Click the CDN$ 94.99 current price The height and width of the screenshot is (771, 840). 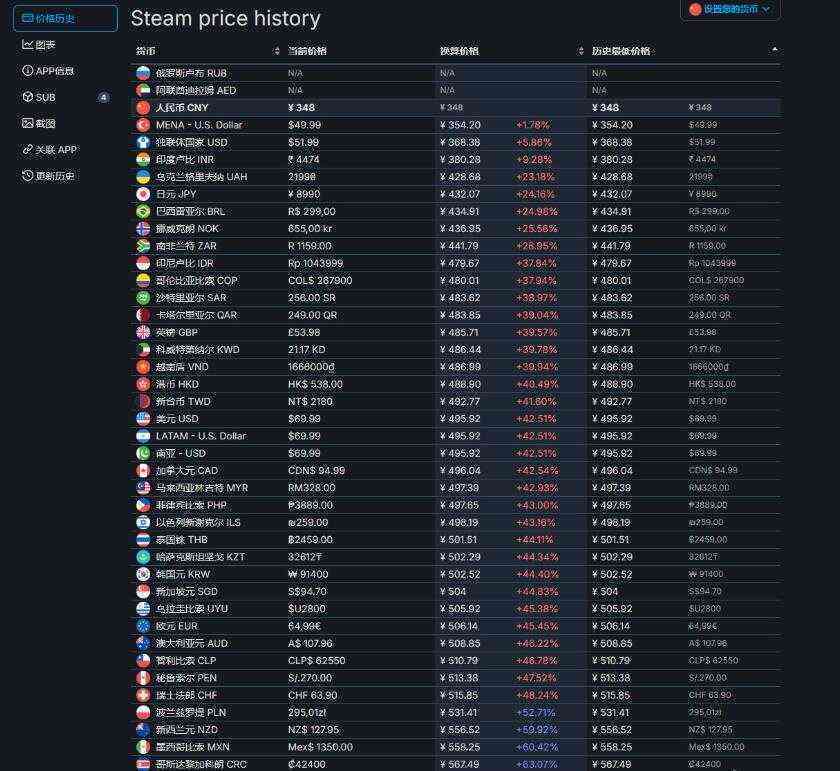[x=317, y=470]
